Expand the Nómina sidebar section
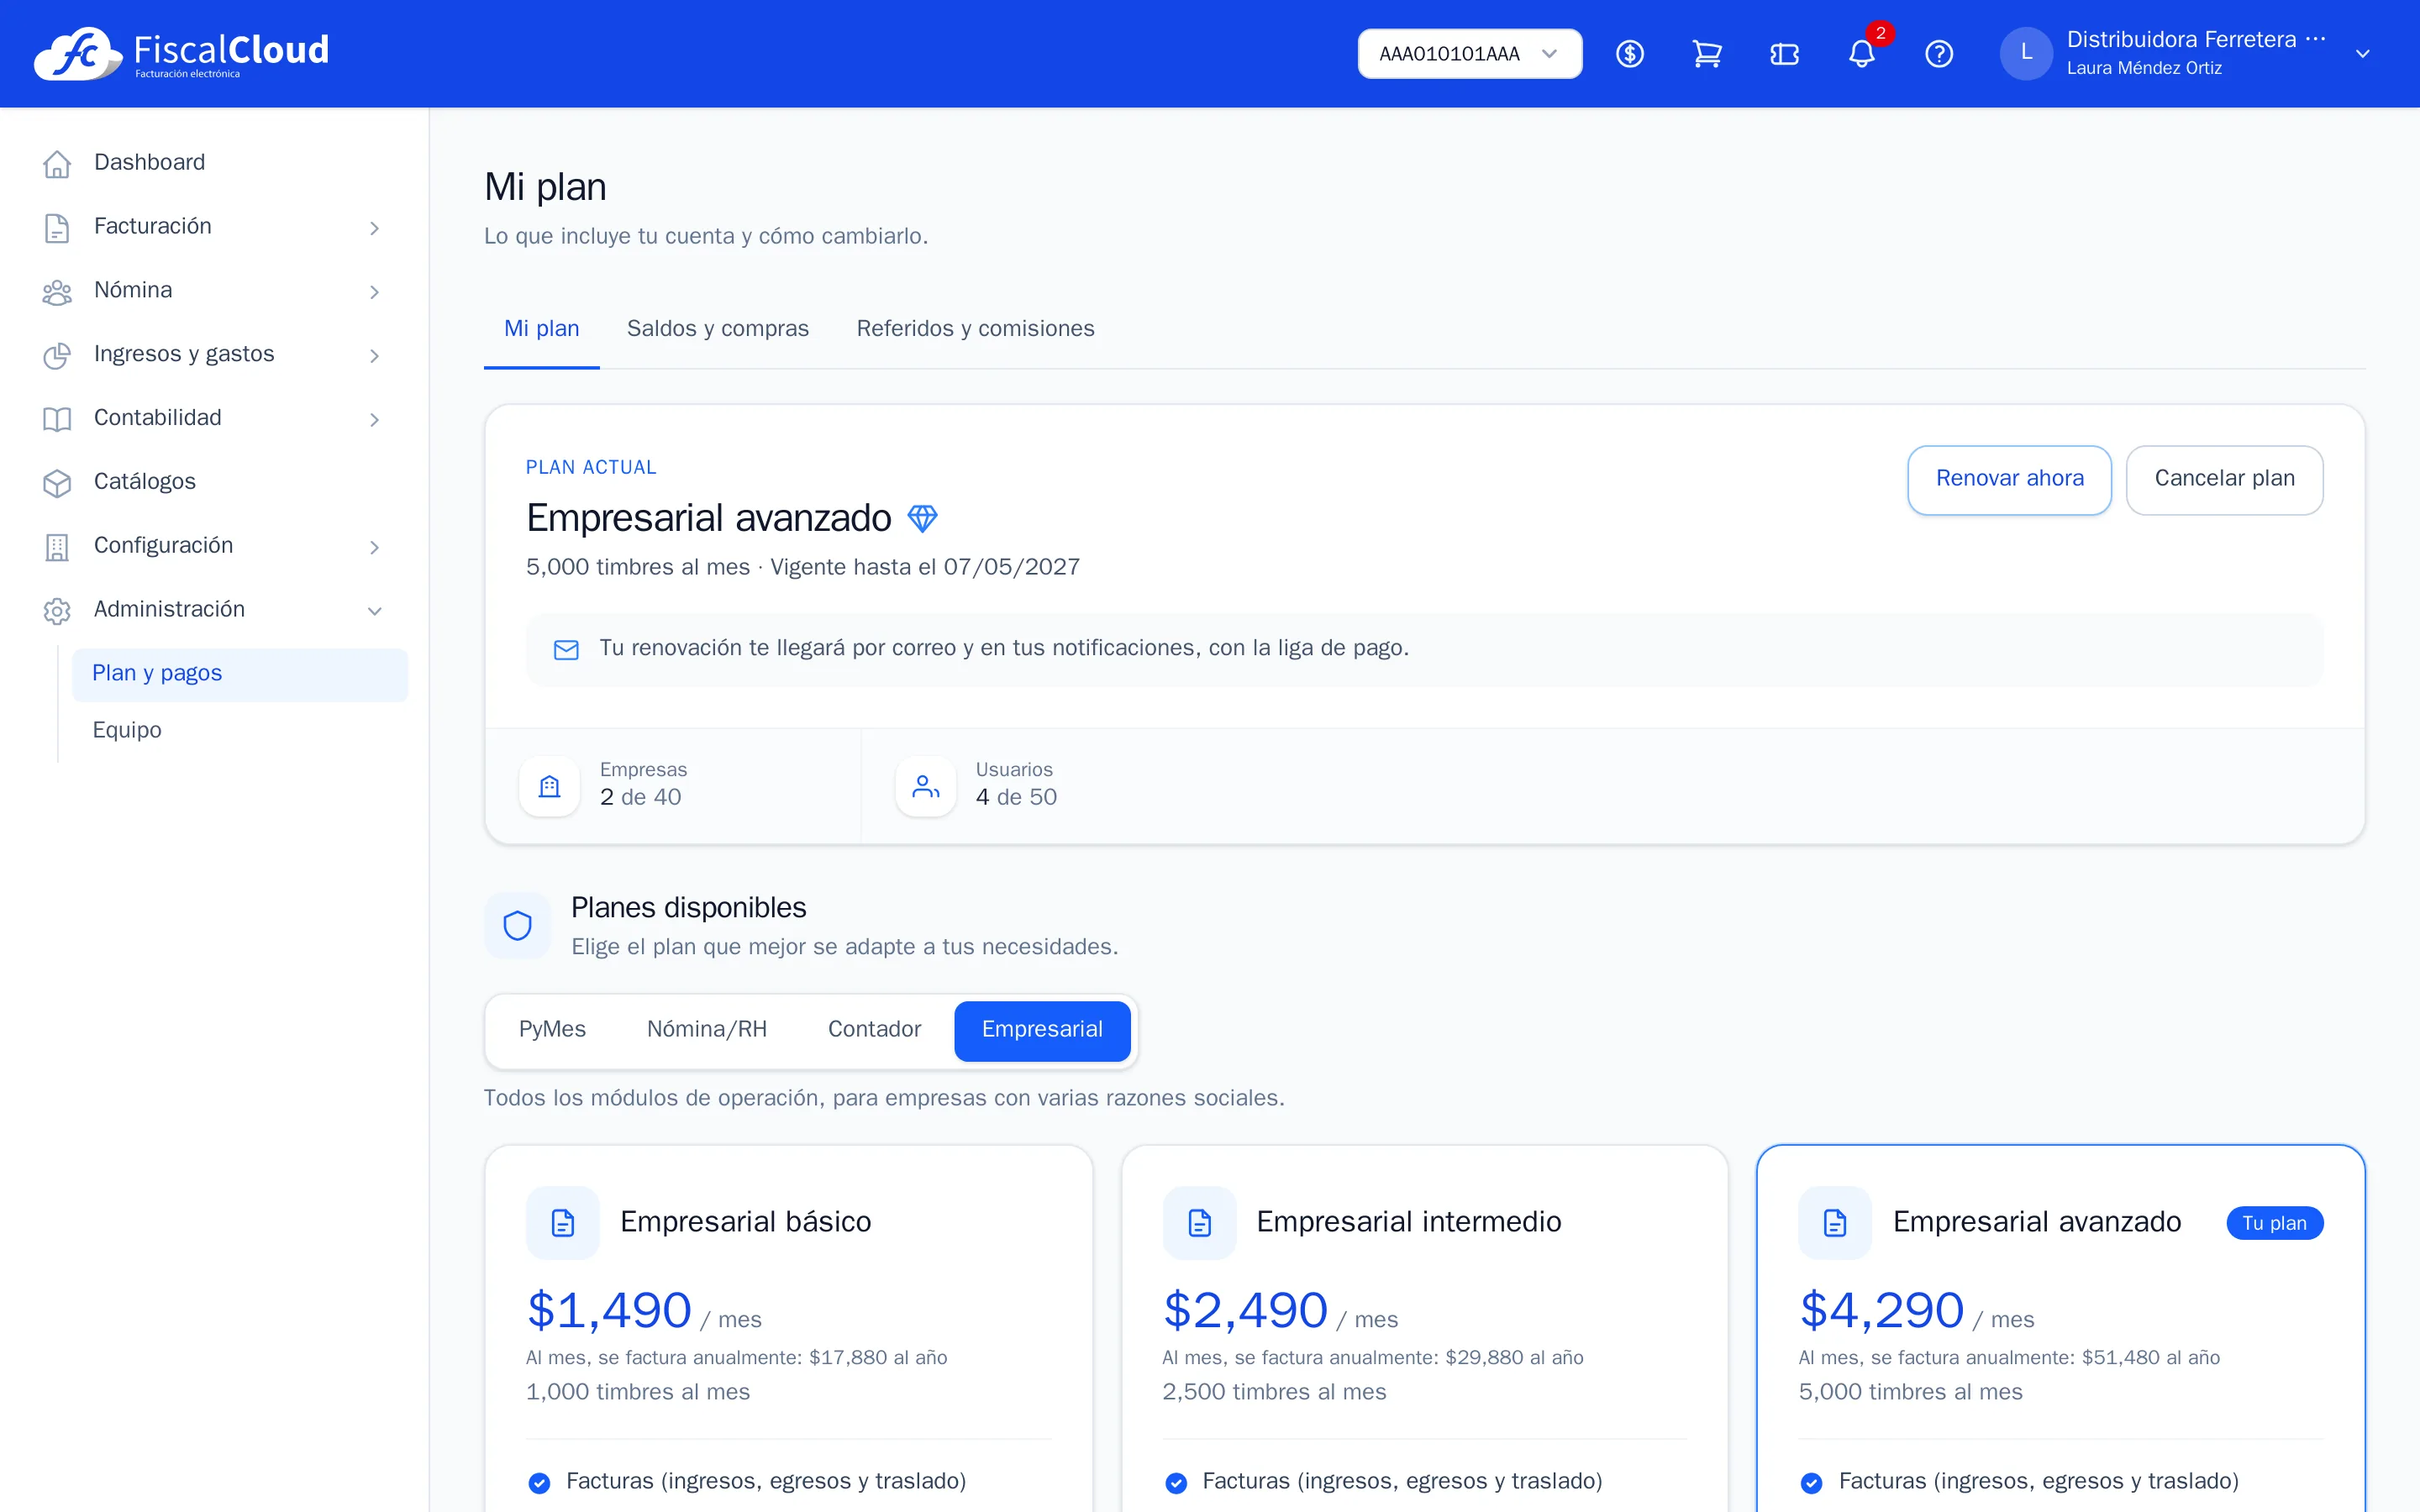The image size is (2420, 1512). 214,291
